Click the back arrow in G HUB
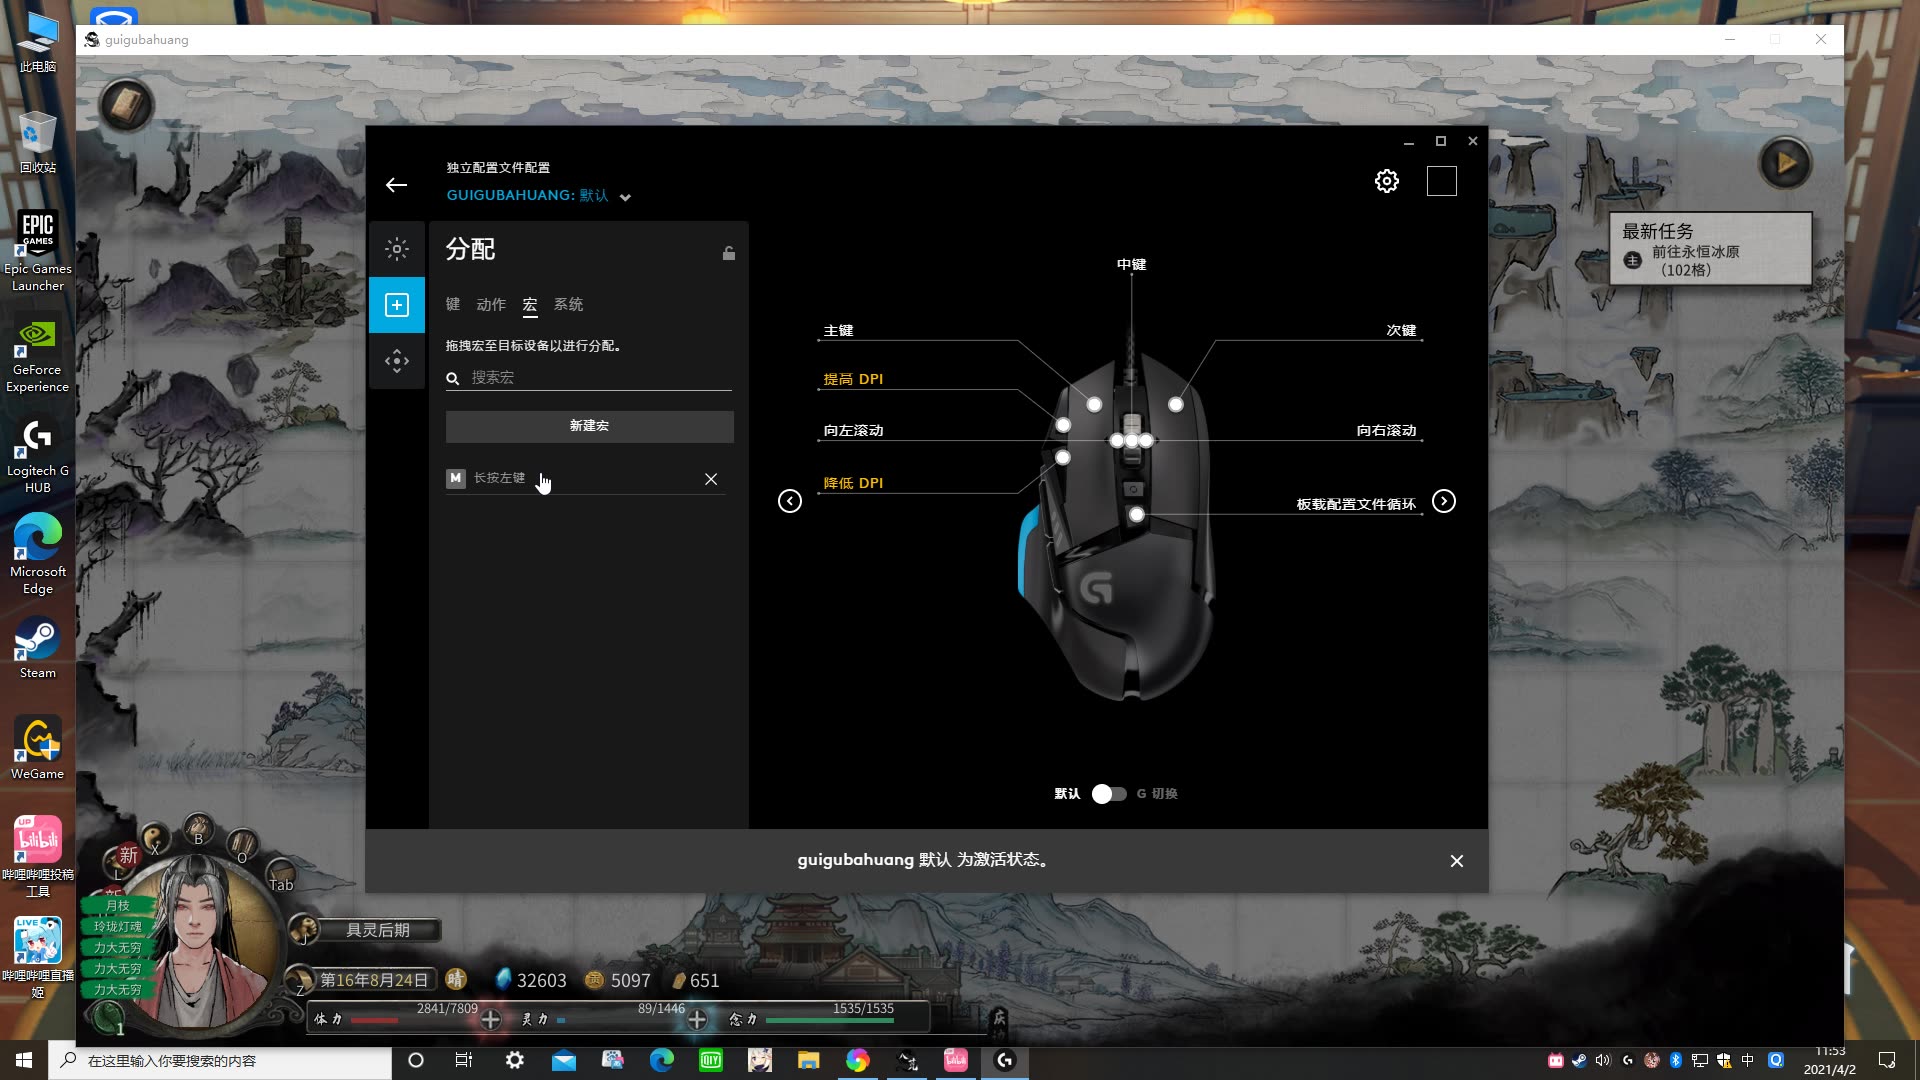 [396, 185]
